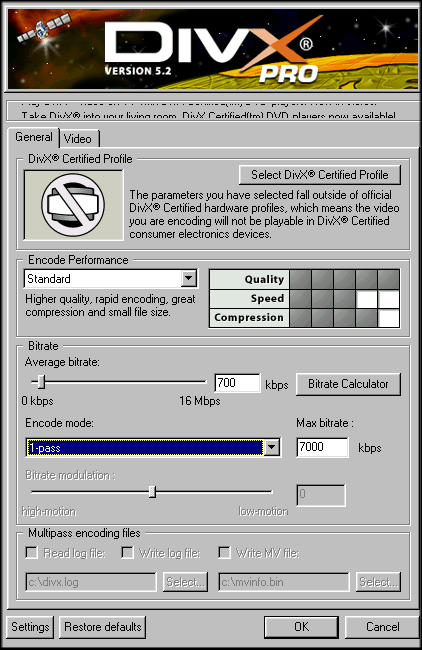Click the Compression rating row label

(250, 318)
